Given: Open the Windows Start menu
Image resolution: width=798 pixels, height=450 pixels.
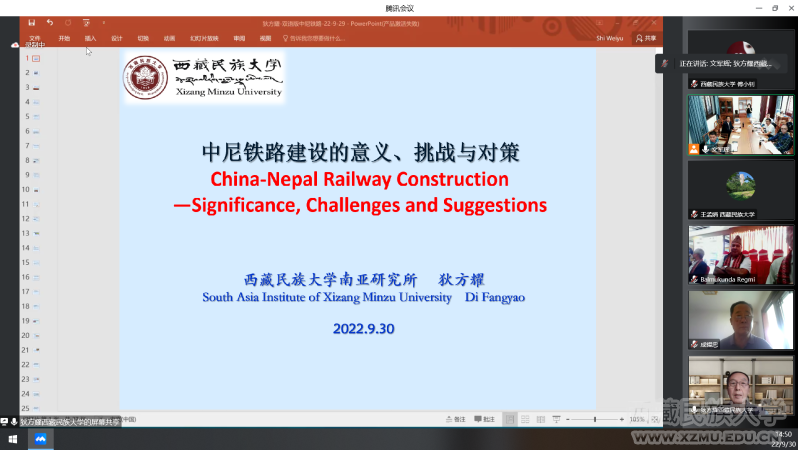Looking at the screenshot, I should pos(13,439).
